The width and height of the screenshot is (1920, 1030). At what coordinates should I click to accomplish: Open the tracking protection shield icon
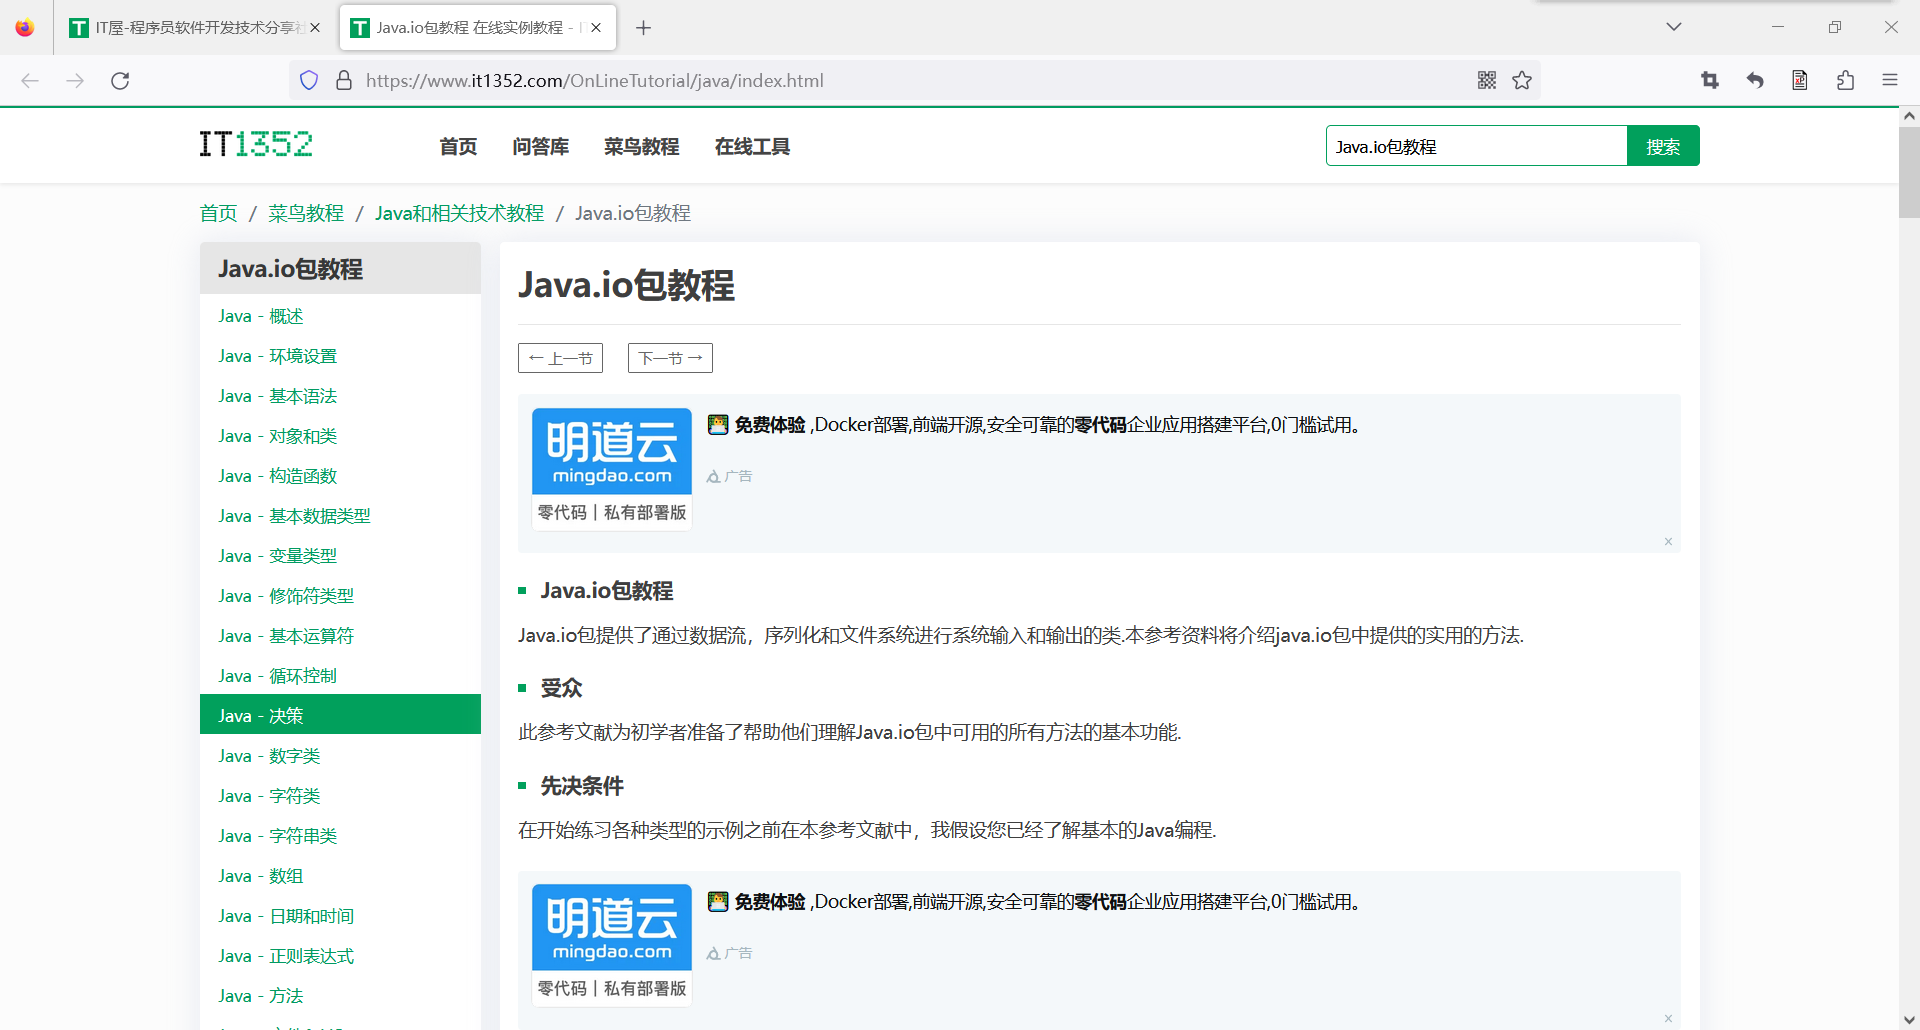(x=309, y=80)
